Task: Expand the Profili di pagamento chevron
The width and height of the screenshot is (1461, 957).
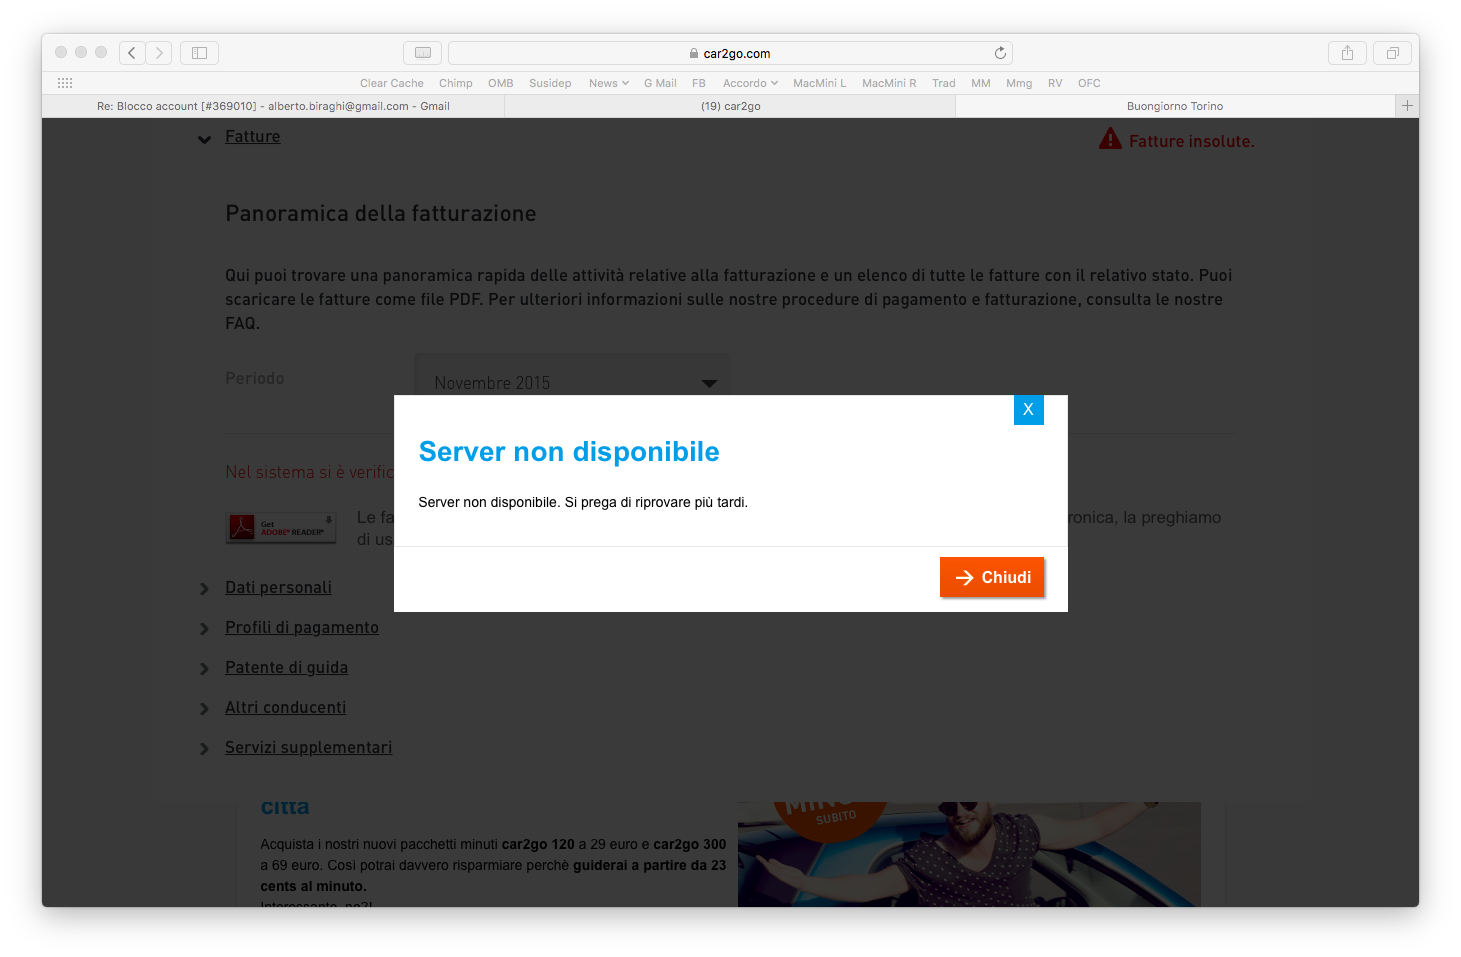Action: point(204,628)
